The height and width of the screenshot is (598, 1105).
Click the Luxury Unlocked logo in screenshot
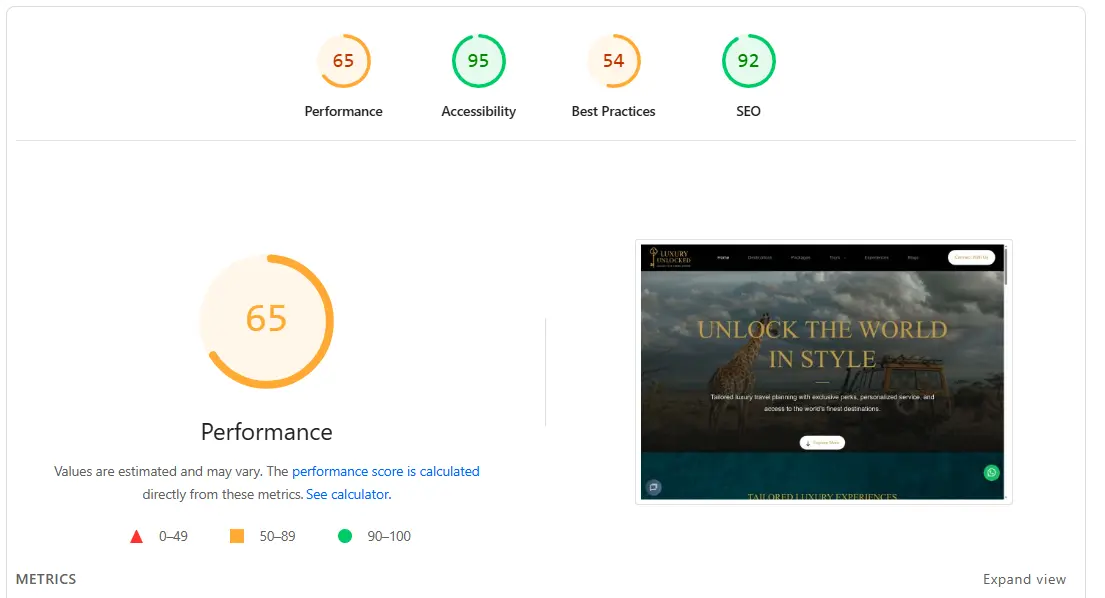(x=670, y=257)
